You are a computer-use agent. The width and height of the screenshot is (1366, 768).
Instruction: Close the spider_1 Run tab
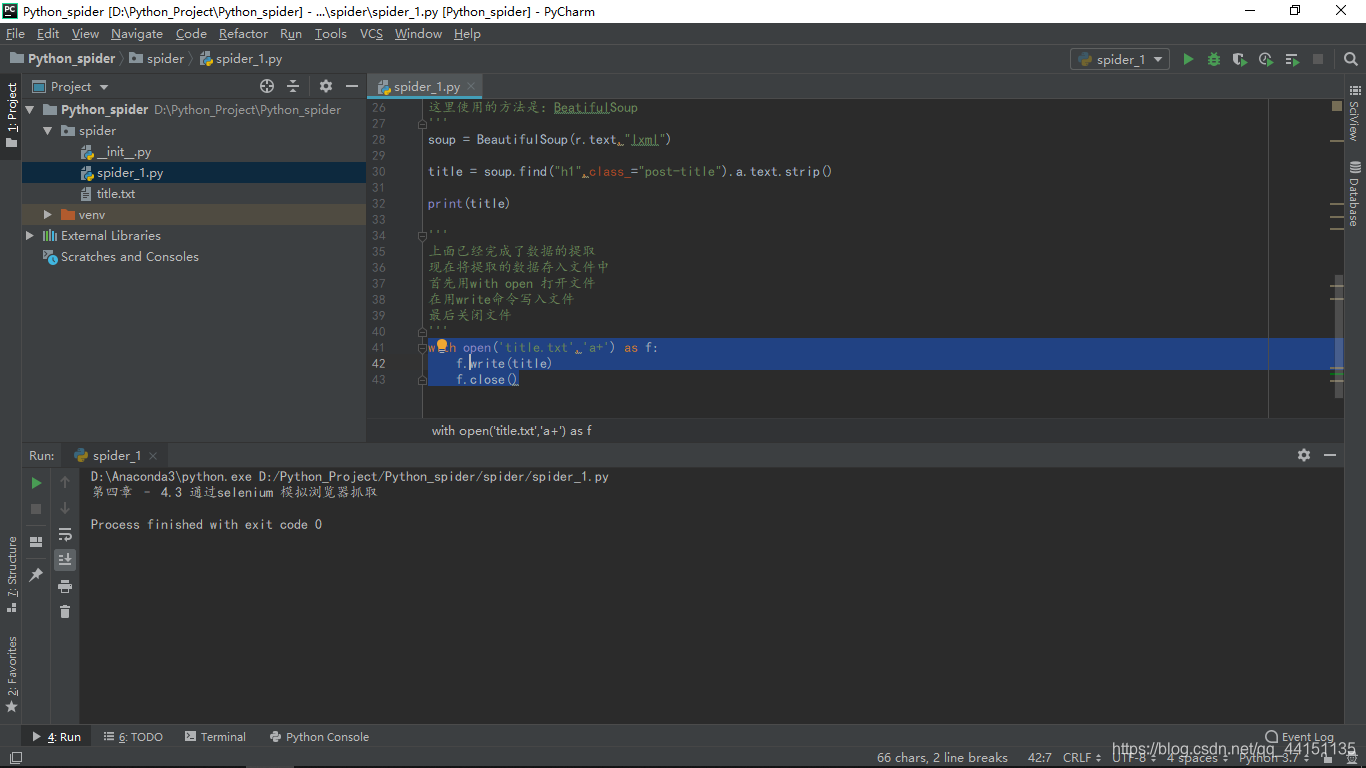point(155,456)
